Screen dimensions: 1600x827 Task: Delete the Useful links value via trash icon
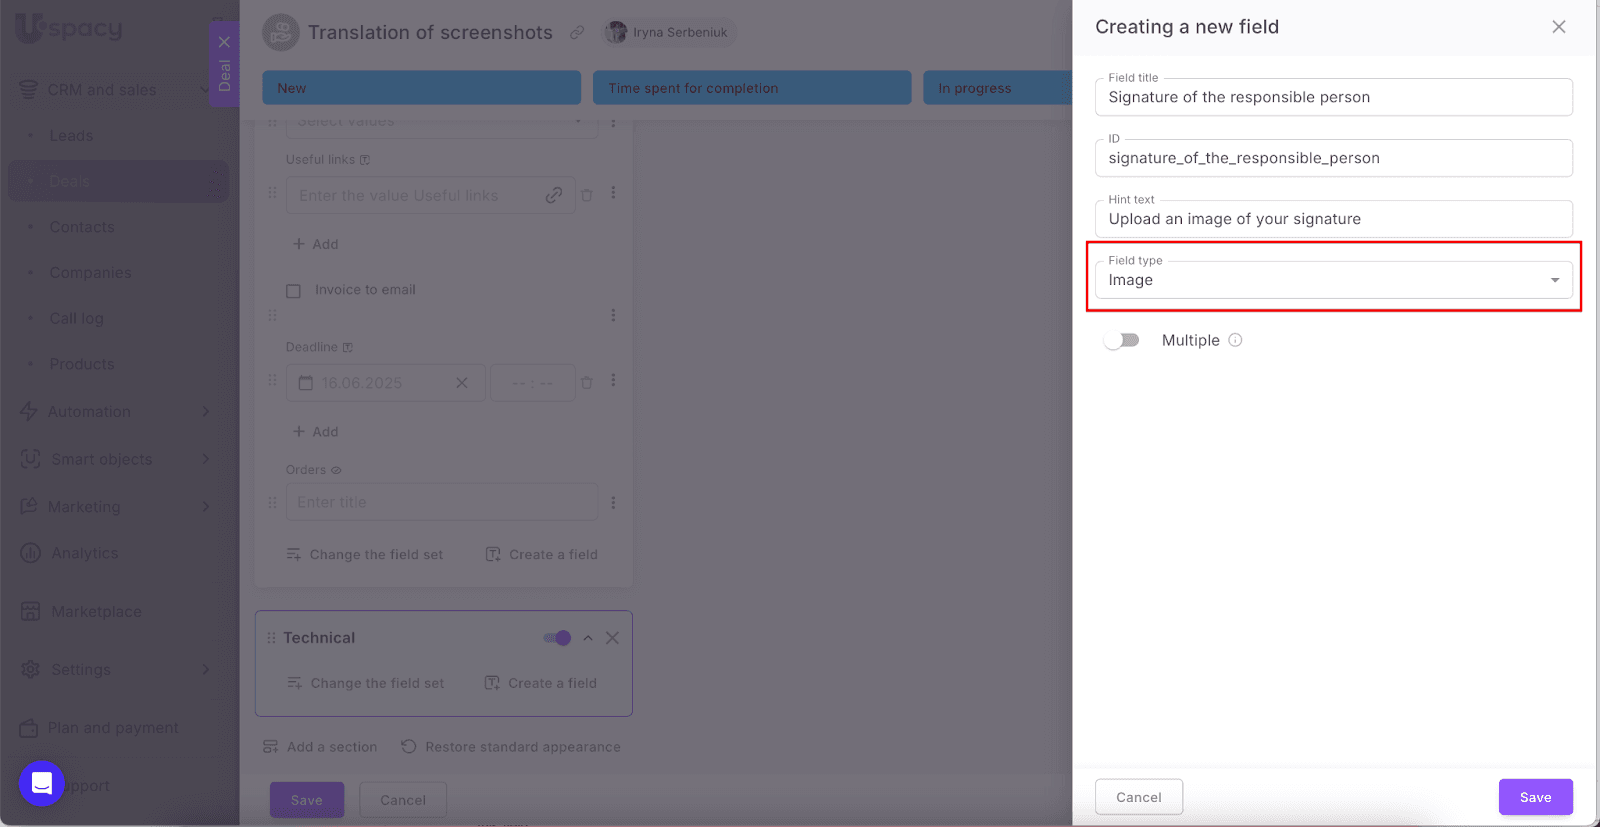(x=587, y=195)
